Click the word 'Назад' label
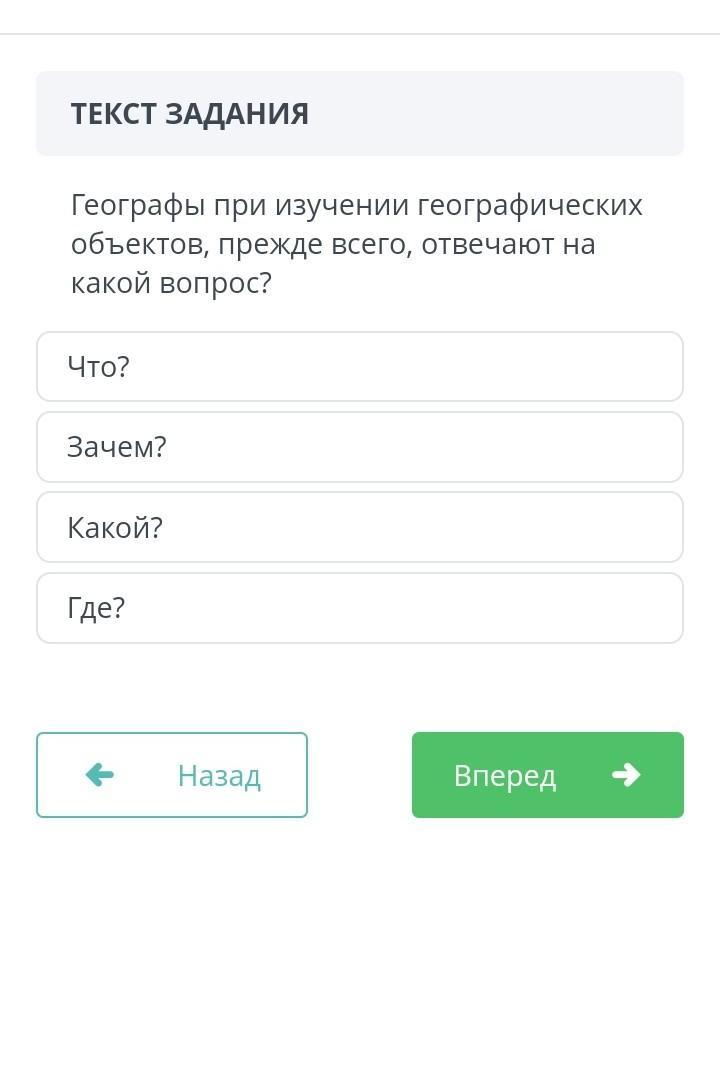 click(219, 776)
